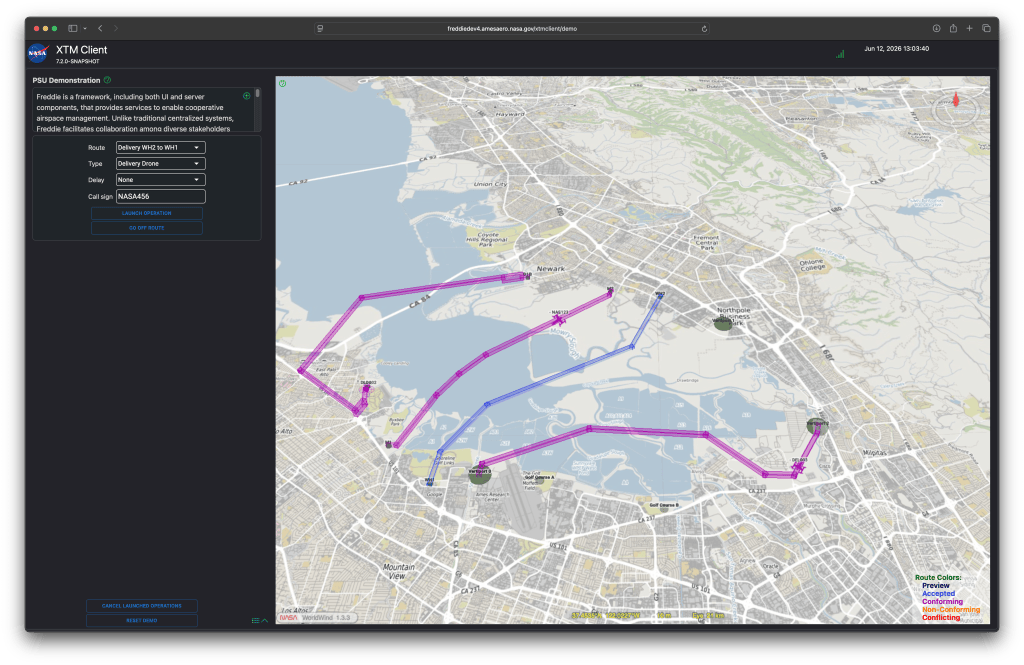Click the green list icon at panel bottom
This screenshot has width=1024, height=665.
point(255,621)
